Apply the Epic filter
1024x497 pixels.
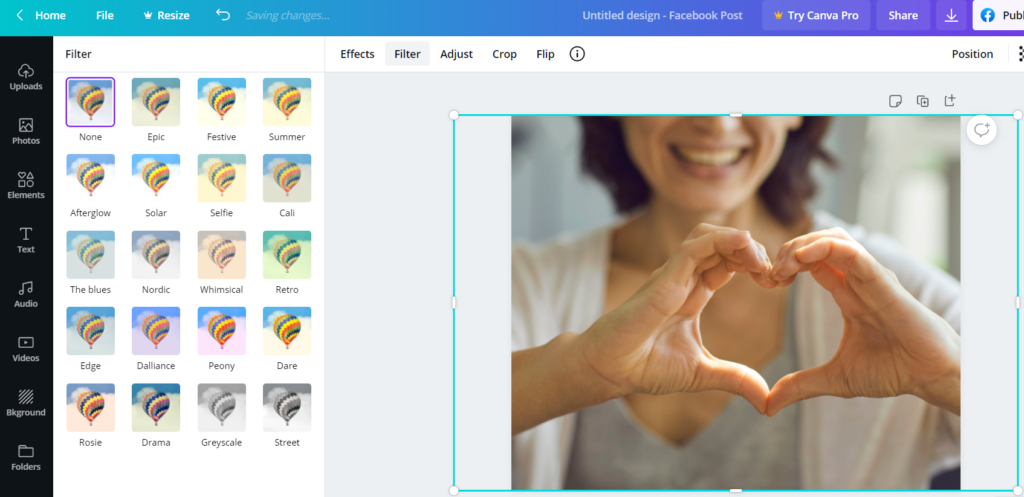tap(156, 102)
